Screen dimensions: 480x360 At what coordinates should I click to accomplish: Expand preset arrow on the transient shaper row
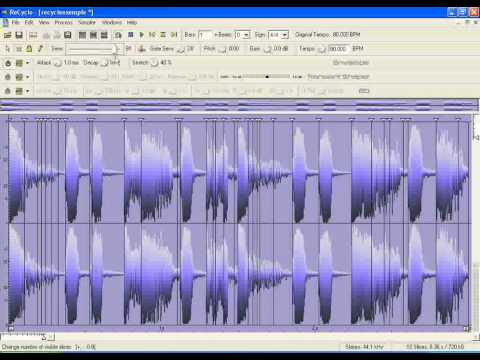coord(28,77)
